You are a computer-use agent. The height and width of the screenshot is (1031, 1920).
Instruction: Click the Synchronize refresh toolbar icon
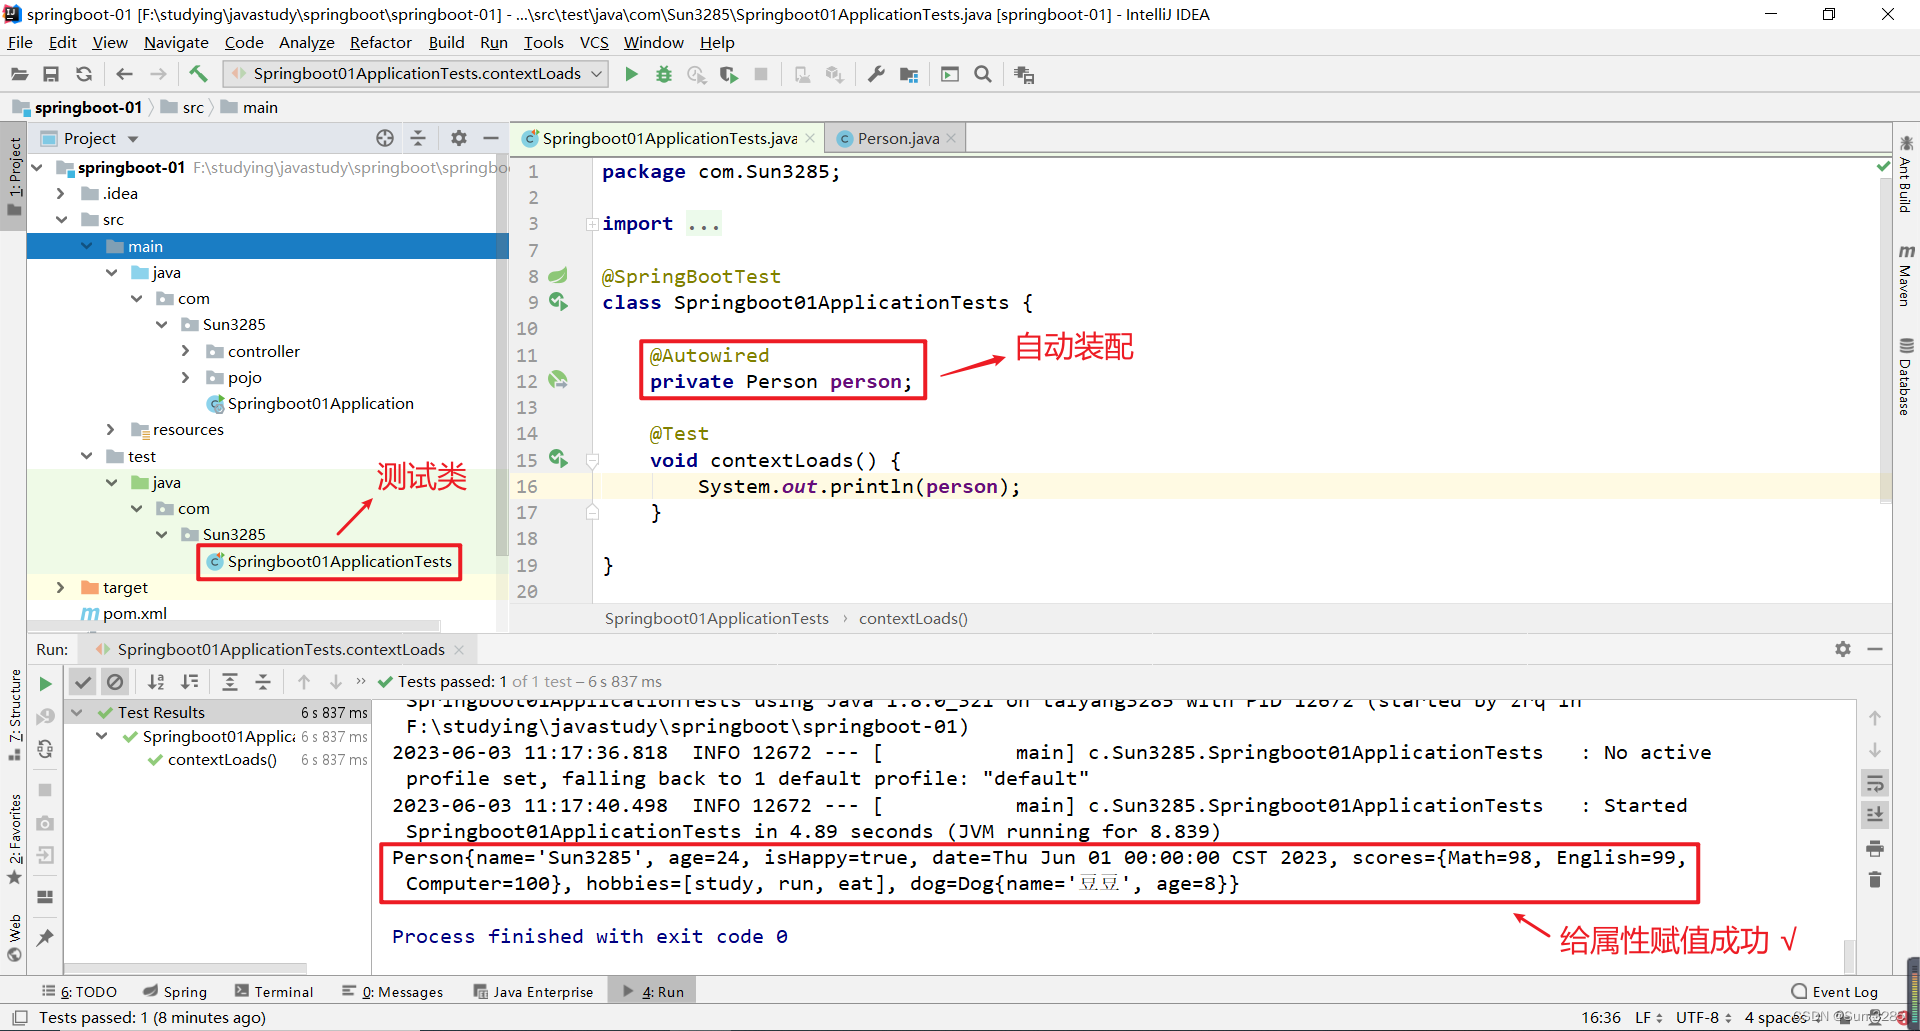pos(84,74)
